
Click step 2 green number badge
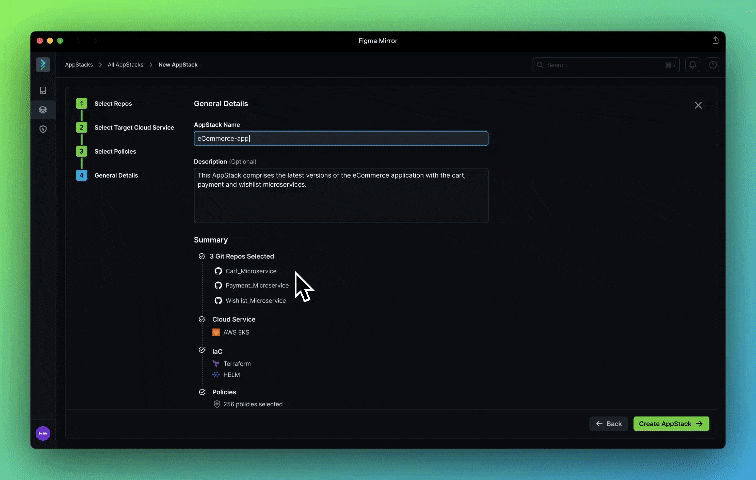pos(81,127)
